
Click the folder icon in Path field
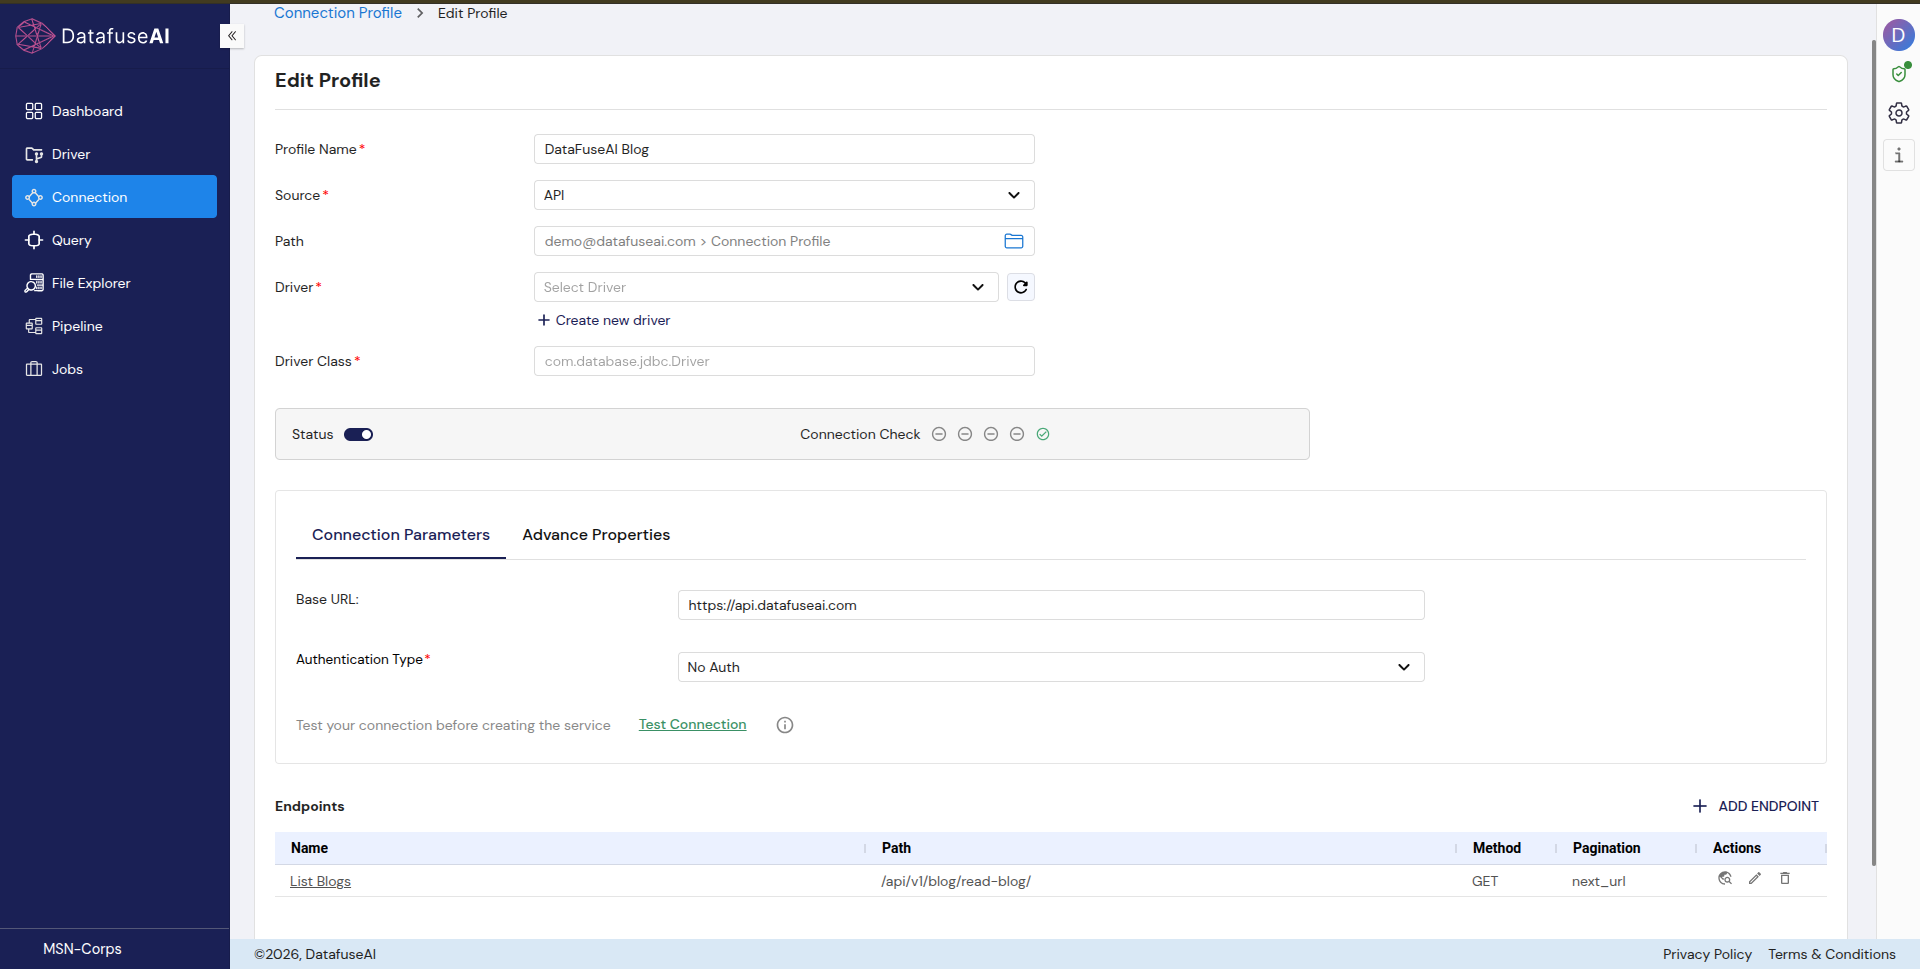(1014, 241)
